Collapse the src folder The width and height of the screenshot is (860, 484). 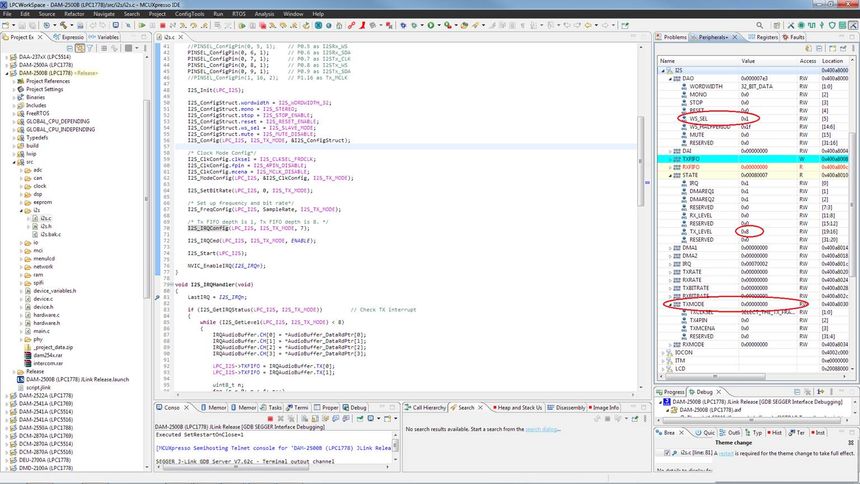pos(15,162)
